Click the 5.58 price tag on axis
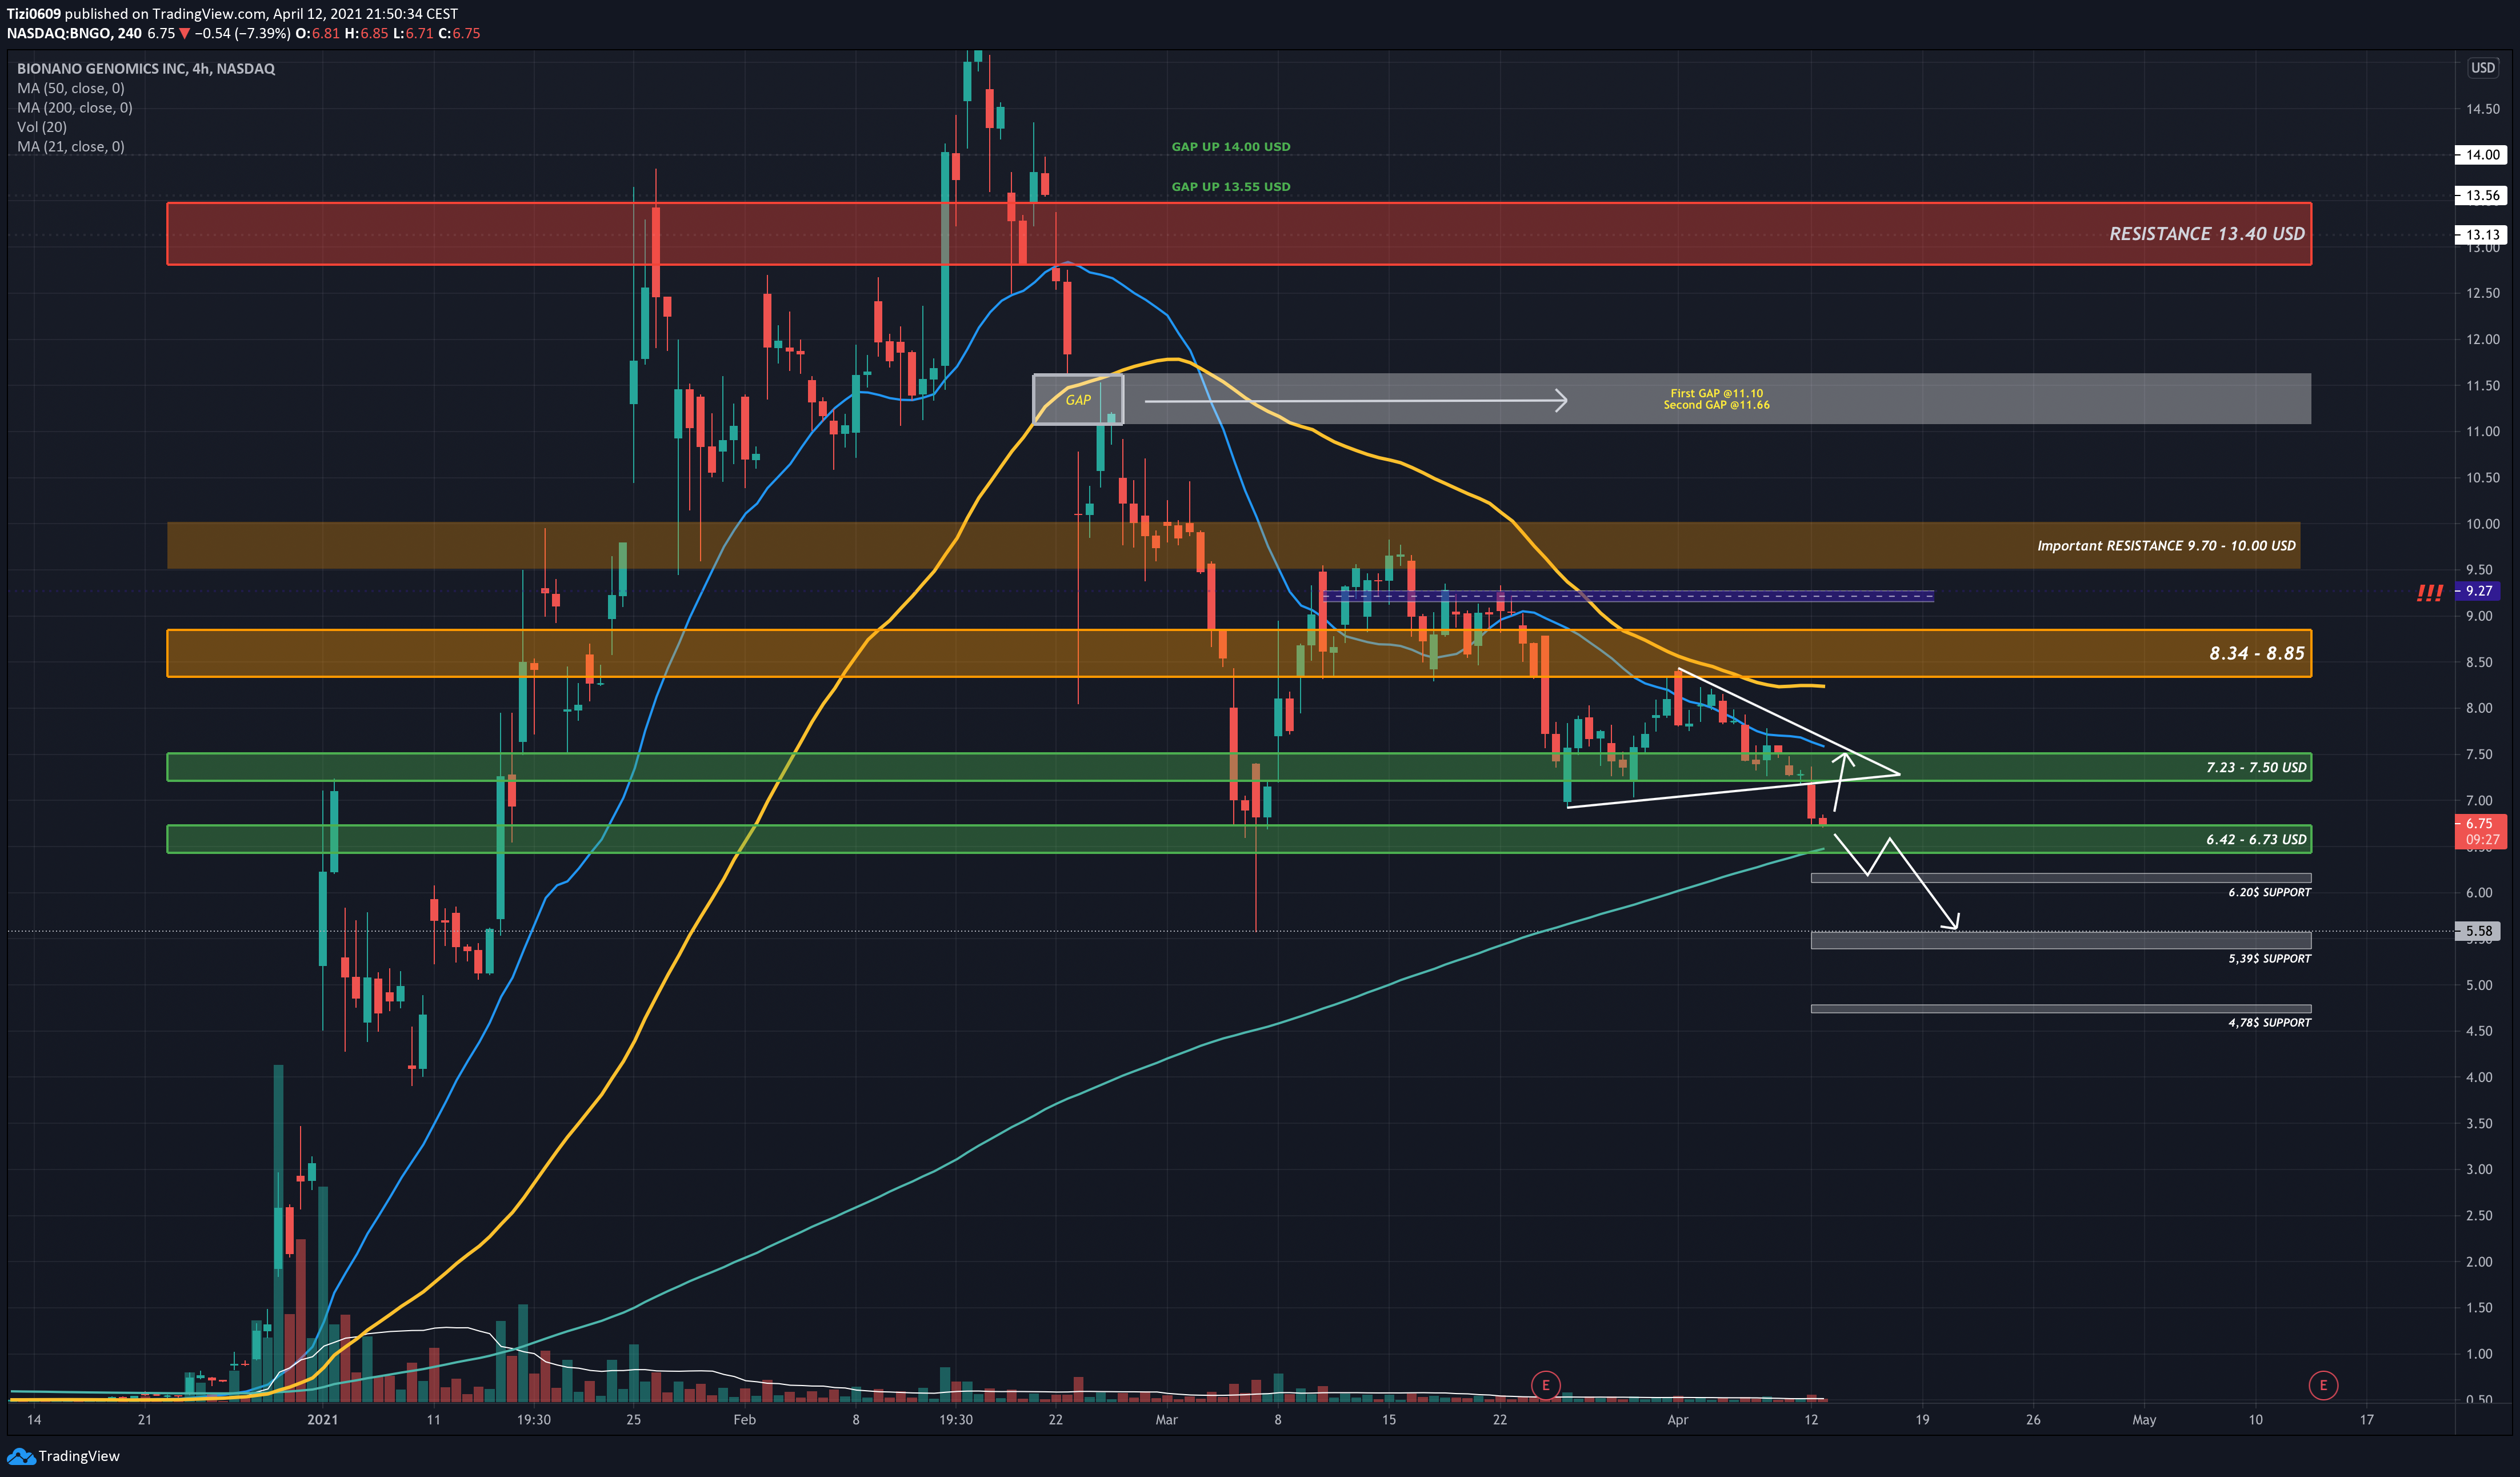 coord(2478,931)
